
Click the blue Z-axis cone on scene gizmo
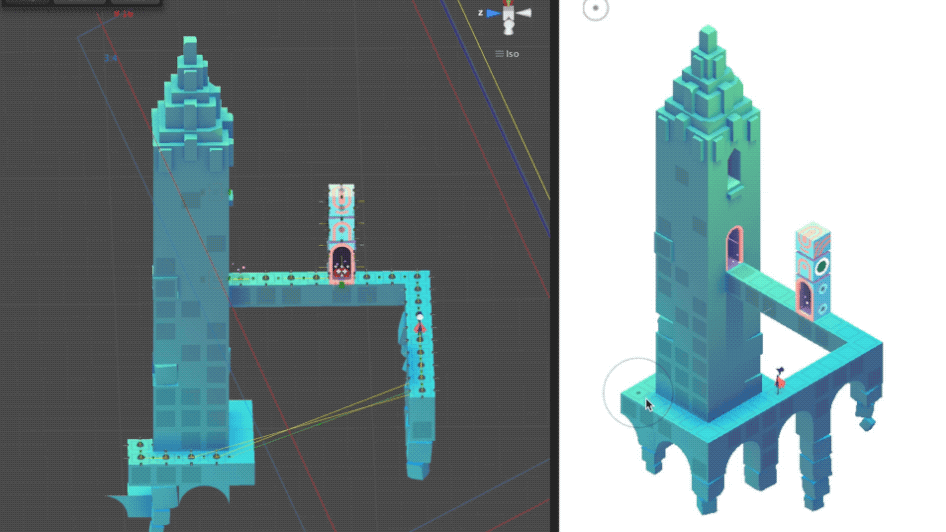(x=495, y=14)
